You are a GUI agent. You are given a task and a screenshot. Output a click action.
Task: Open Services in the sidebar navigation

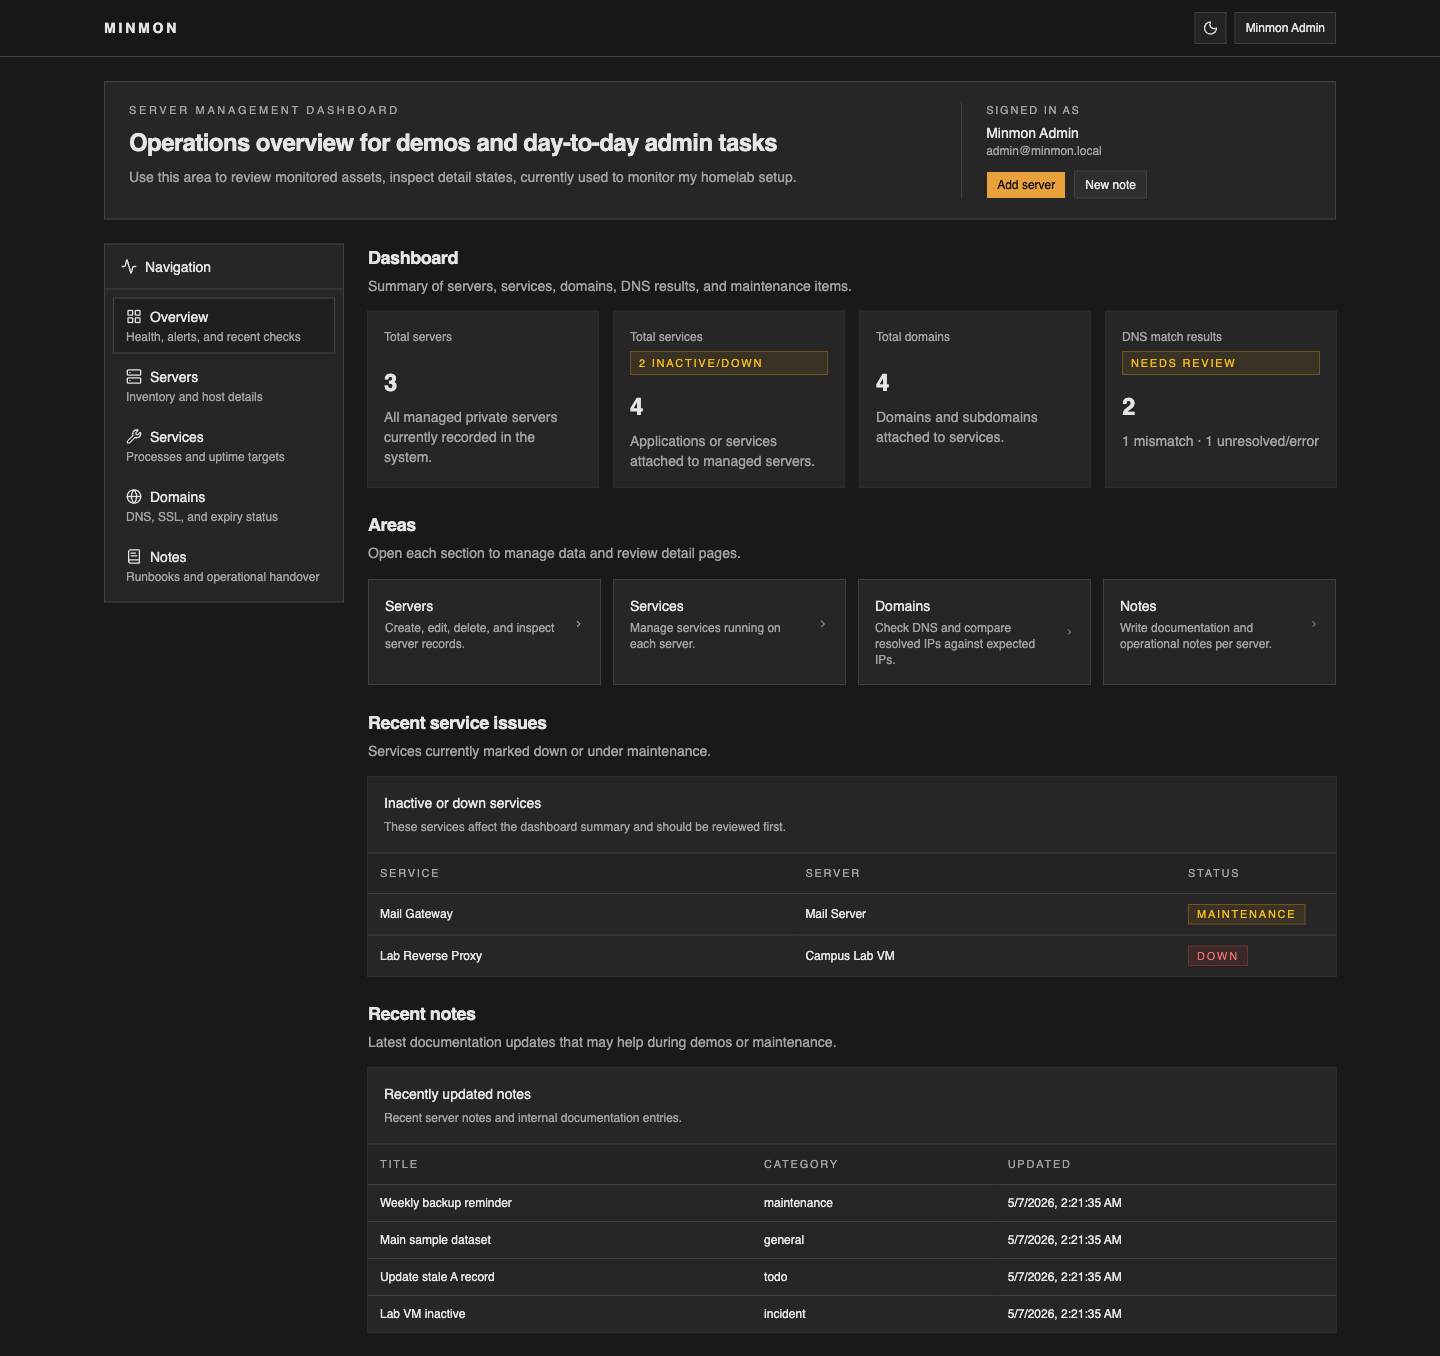click(224, 446)
